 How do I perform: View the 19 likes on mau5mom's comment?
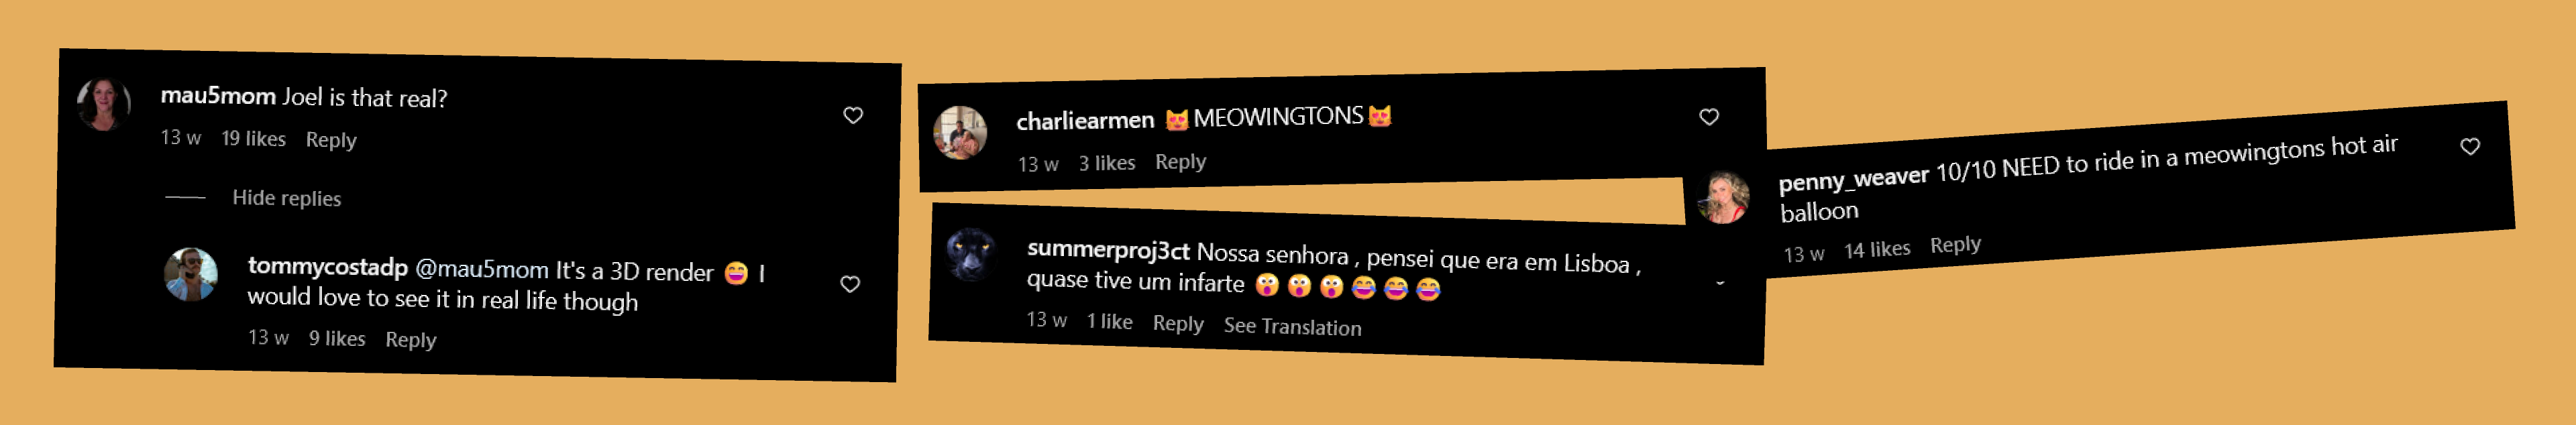[x=253, y=138]
